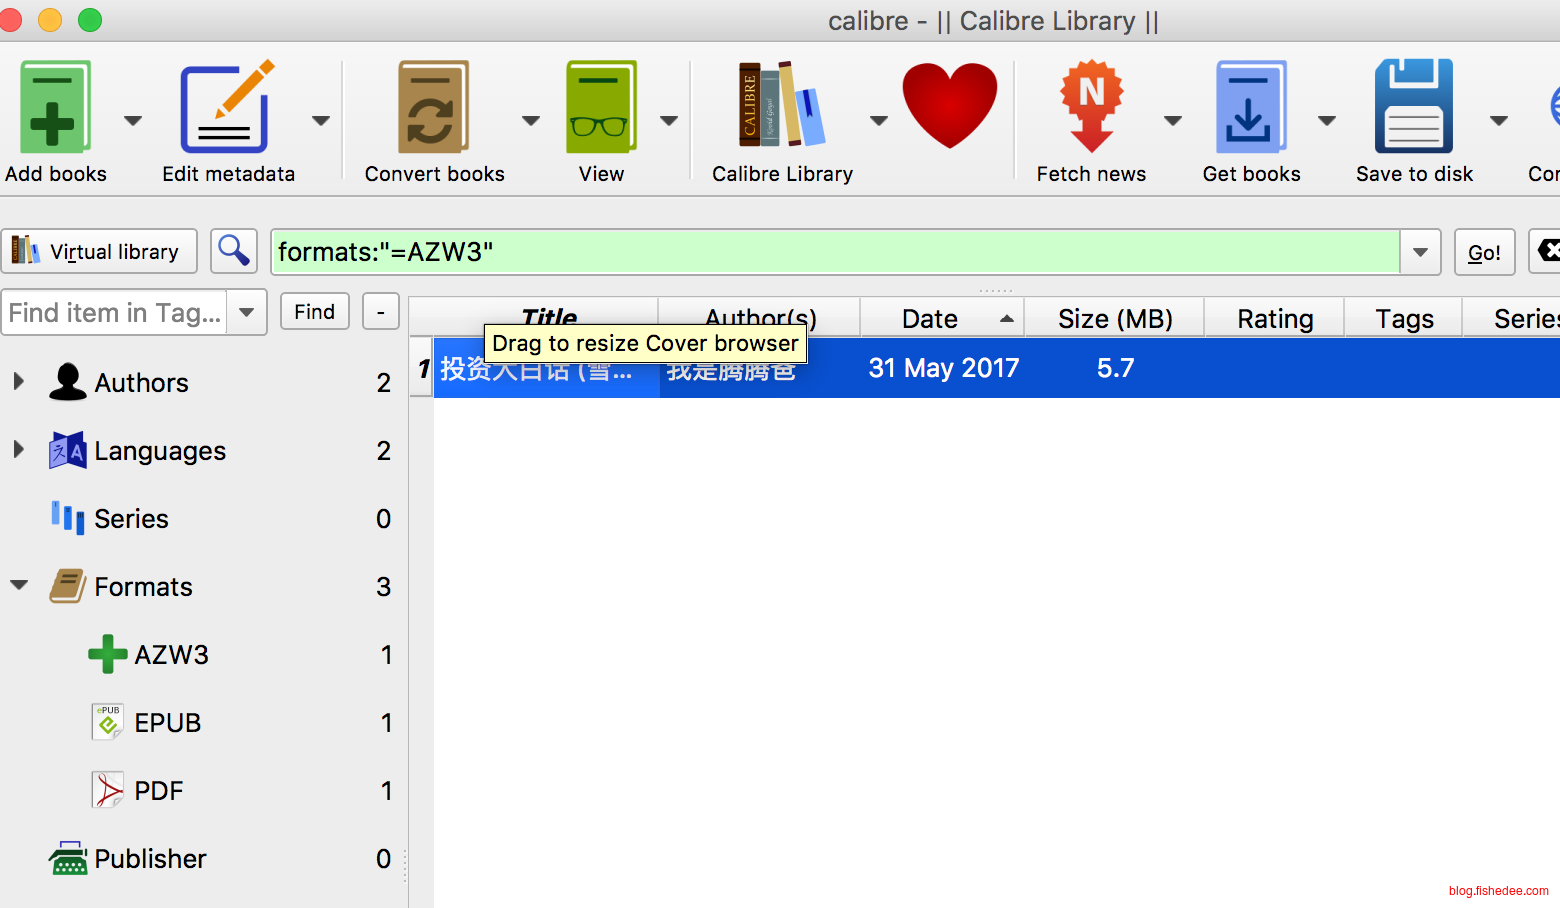Click the Save to disk icon
The width and height of the screenshot is (1560, 908).
[1413, 108]
